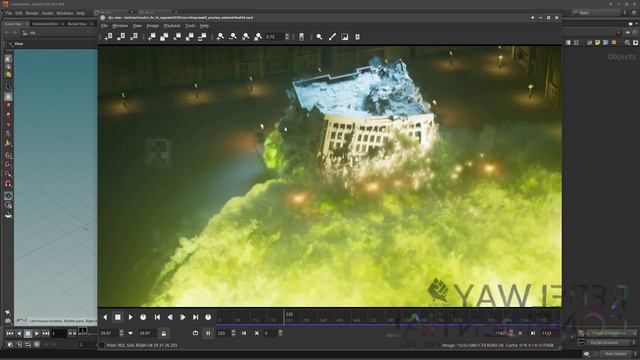Toggle the loop playback icon in MPlay
This screenshot has width=640, height=360.
pos(195,333)
